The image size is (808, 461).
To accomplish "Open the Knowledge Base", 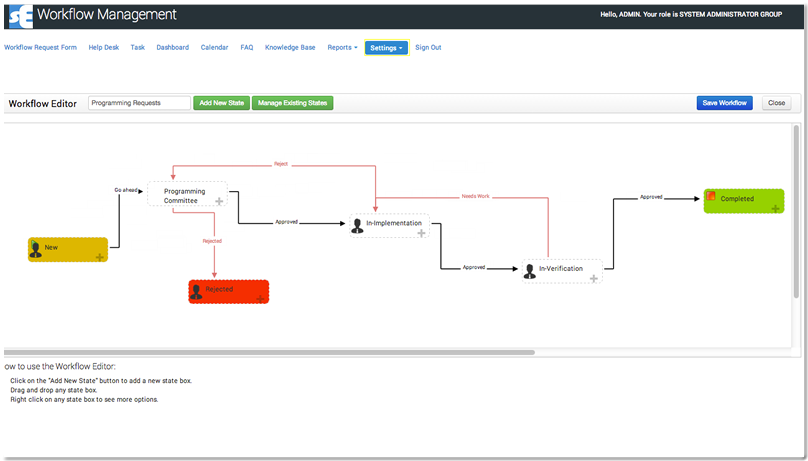I will (x=290, y=47).
